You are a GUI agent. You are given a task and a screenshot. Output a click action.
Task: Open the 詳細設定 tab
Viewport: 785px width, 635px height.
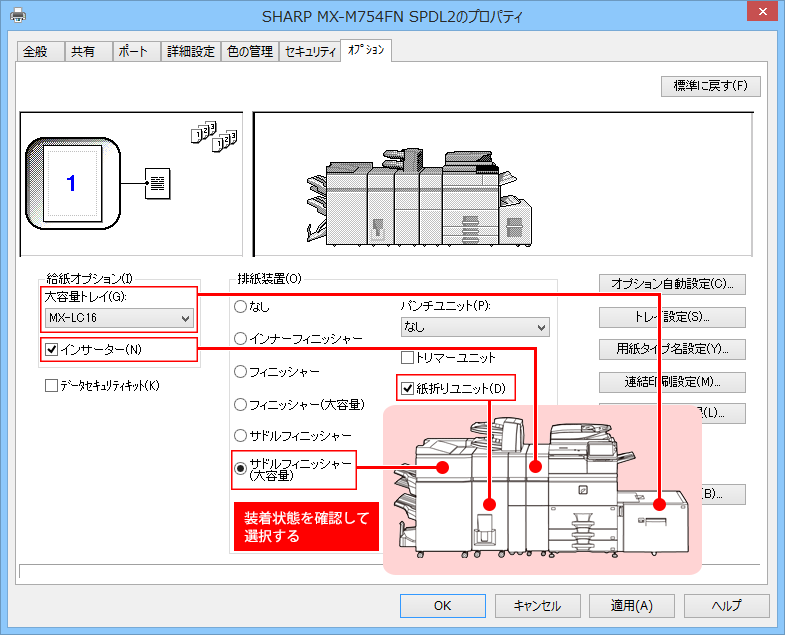click(189, 52)
